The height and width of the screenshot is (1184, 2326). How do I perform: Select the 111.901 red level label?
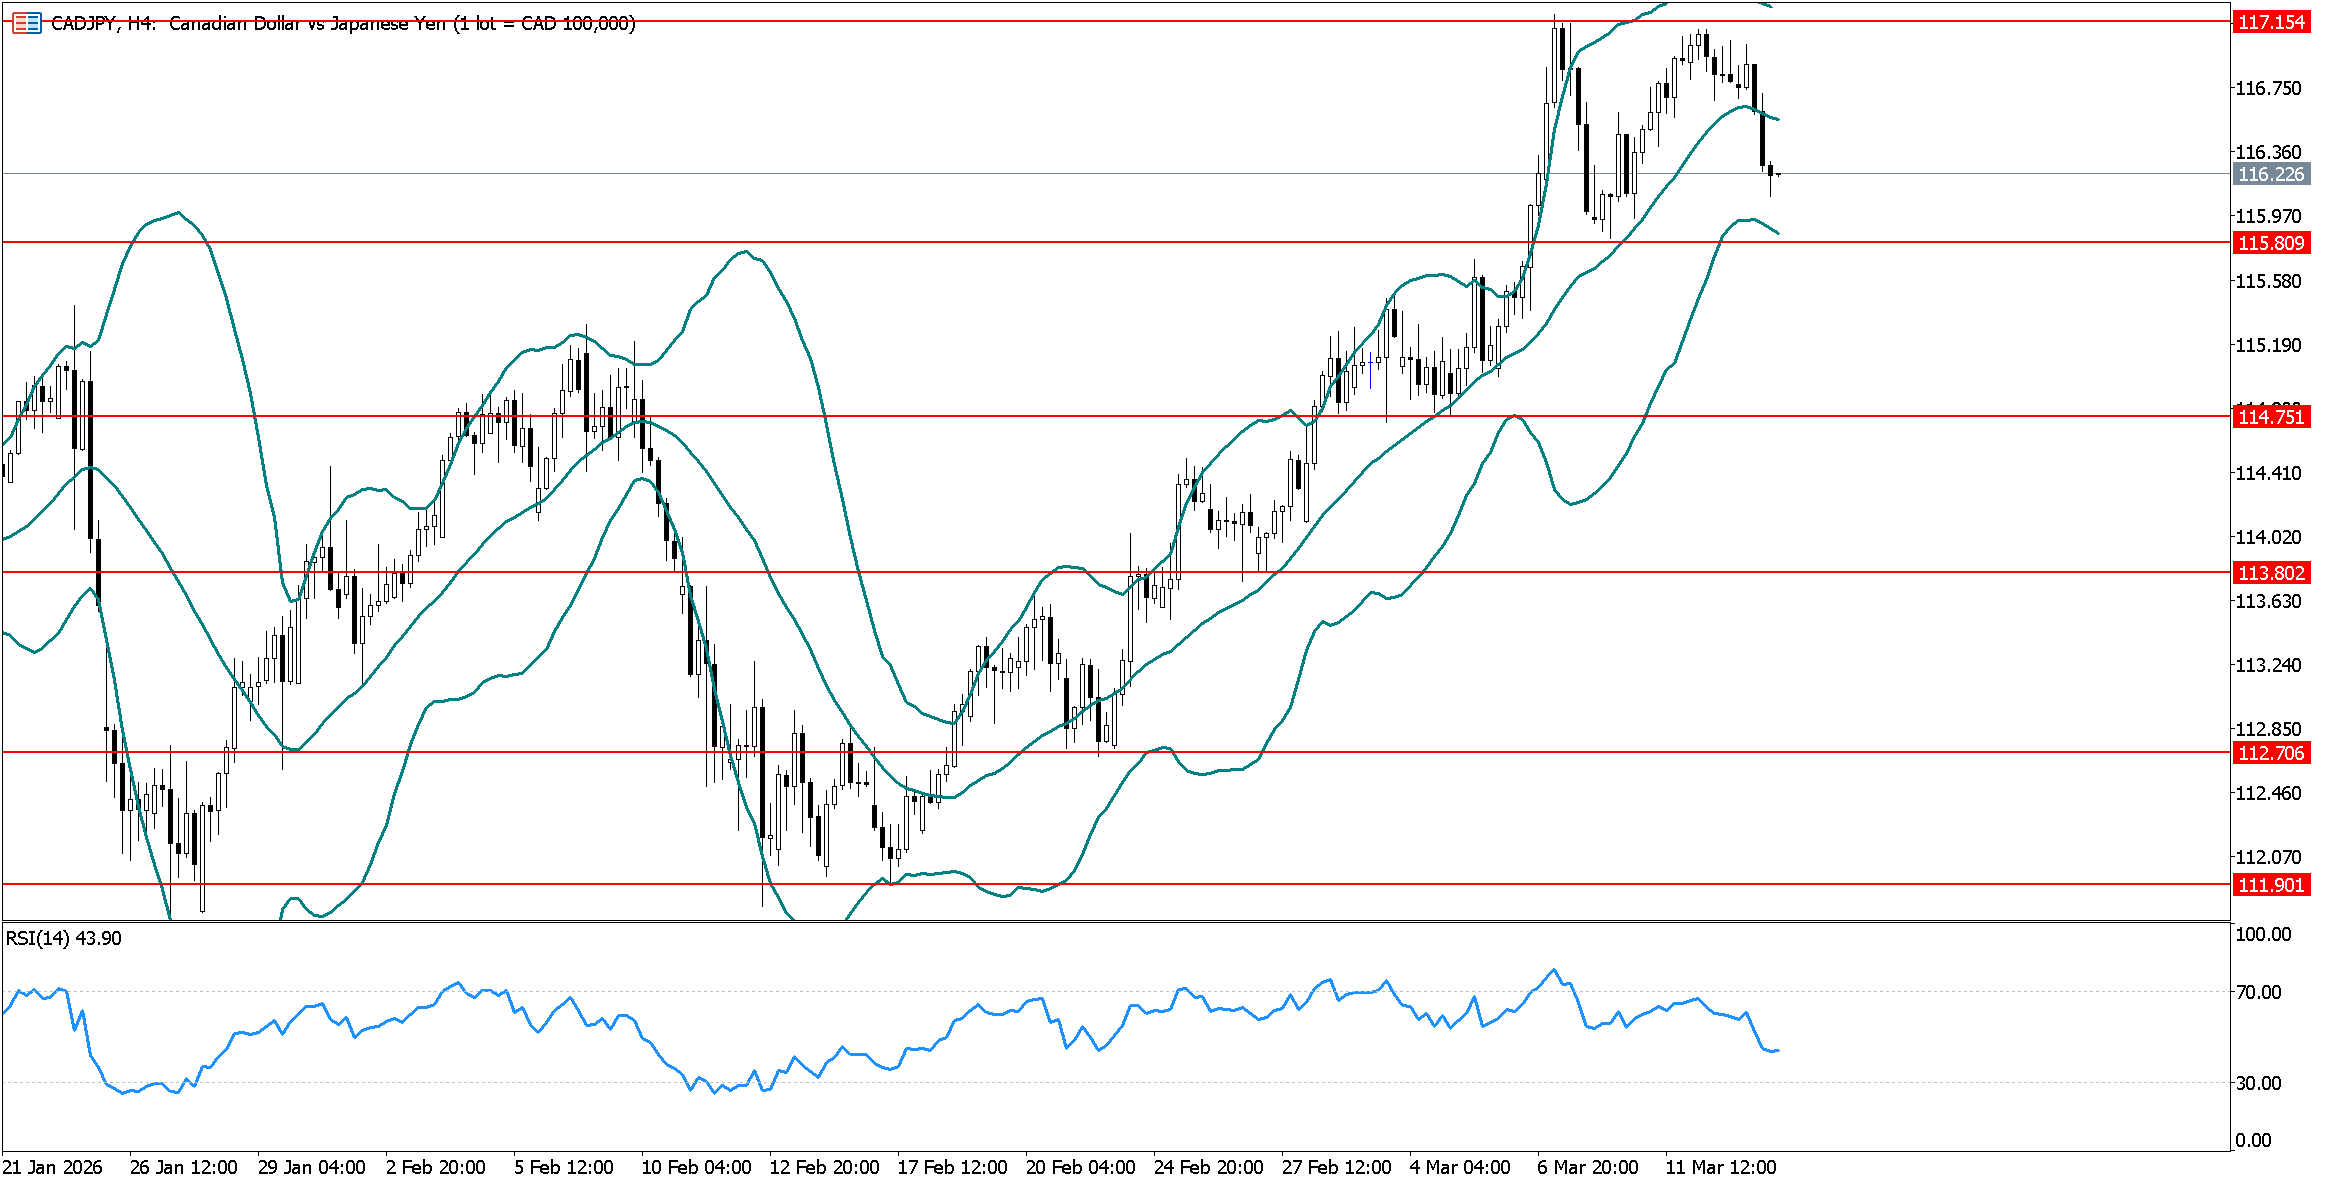tap(2270, 885)
